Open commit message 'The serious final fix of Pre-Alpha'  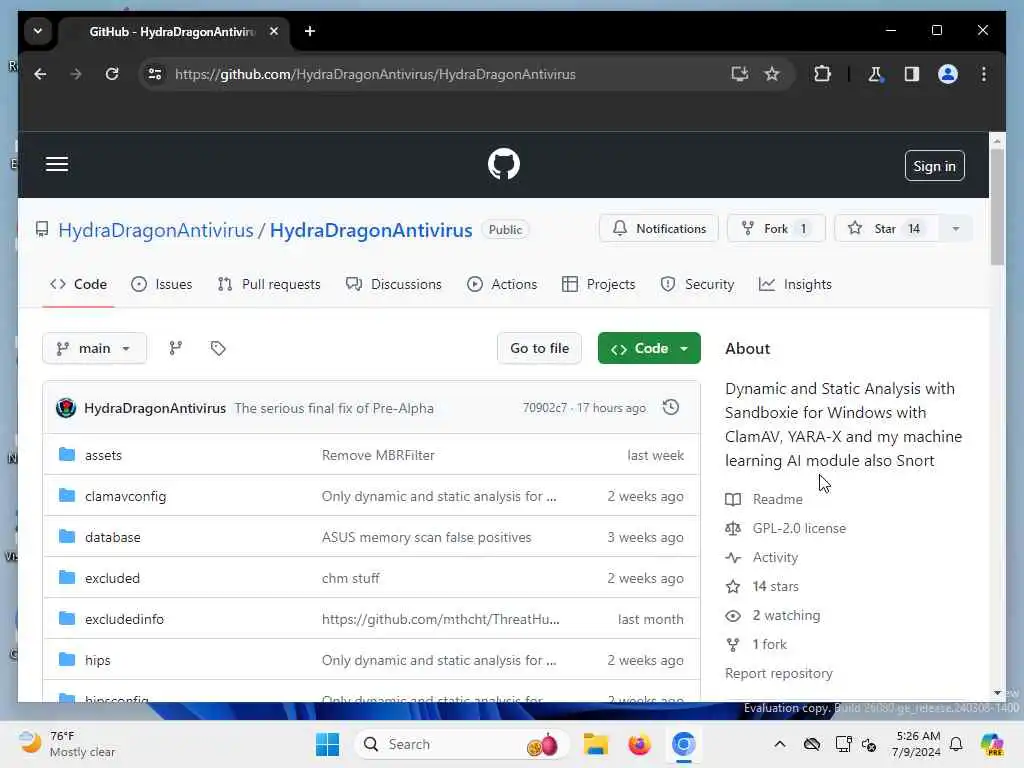point(334,408)
